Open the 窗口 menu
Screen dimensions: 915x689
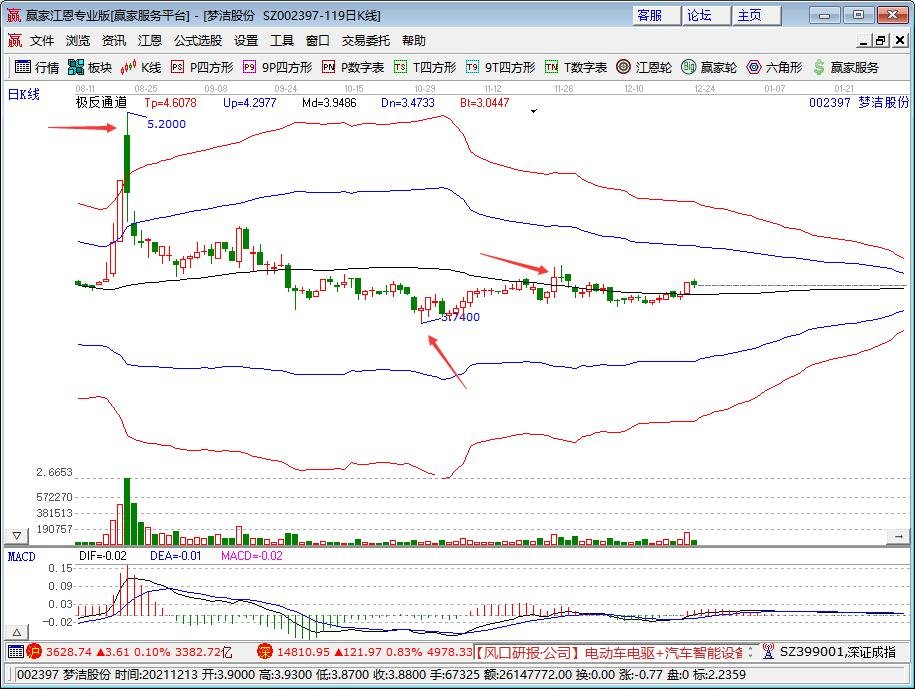click(317, 40)
